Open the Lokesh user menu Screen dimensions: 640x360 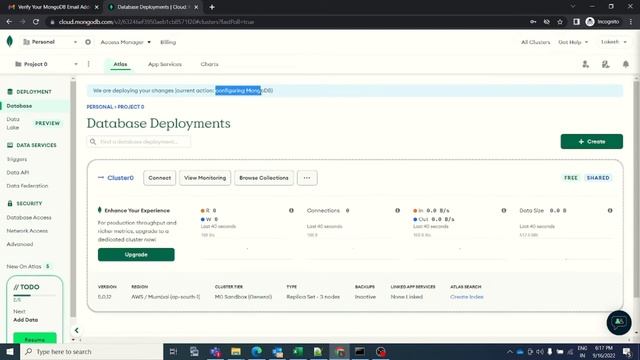(613, 42)
